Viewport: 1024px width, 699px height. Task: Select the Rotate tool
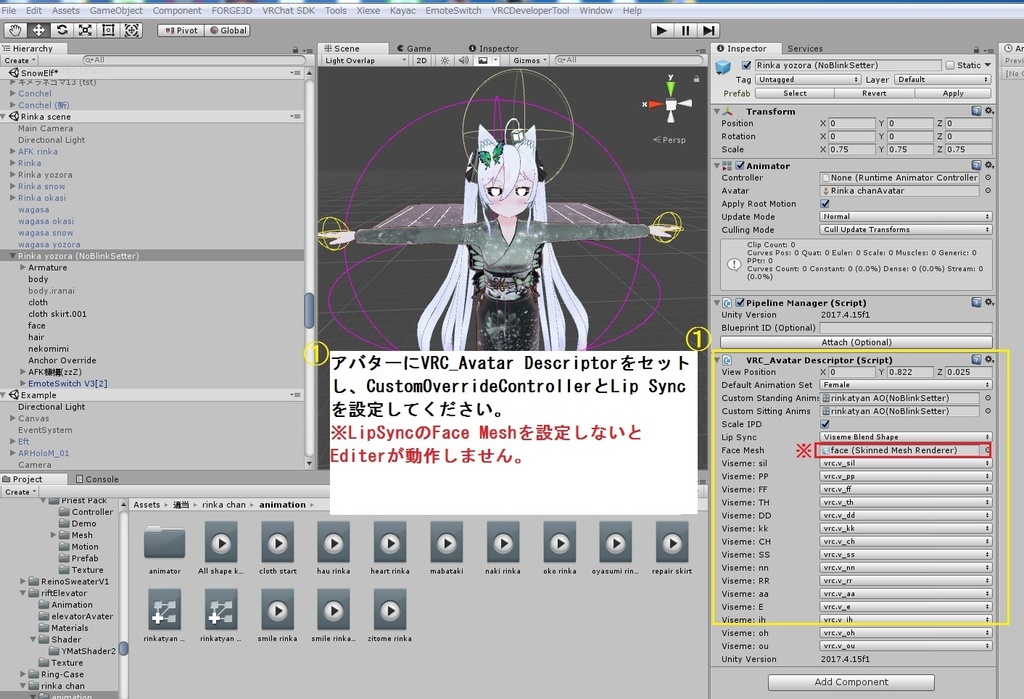tap(62, 30)
